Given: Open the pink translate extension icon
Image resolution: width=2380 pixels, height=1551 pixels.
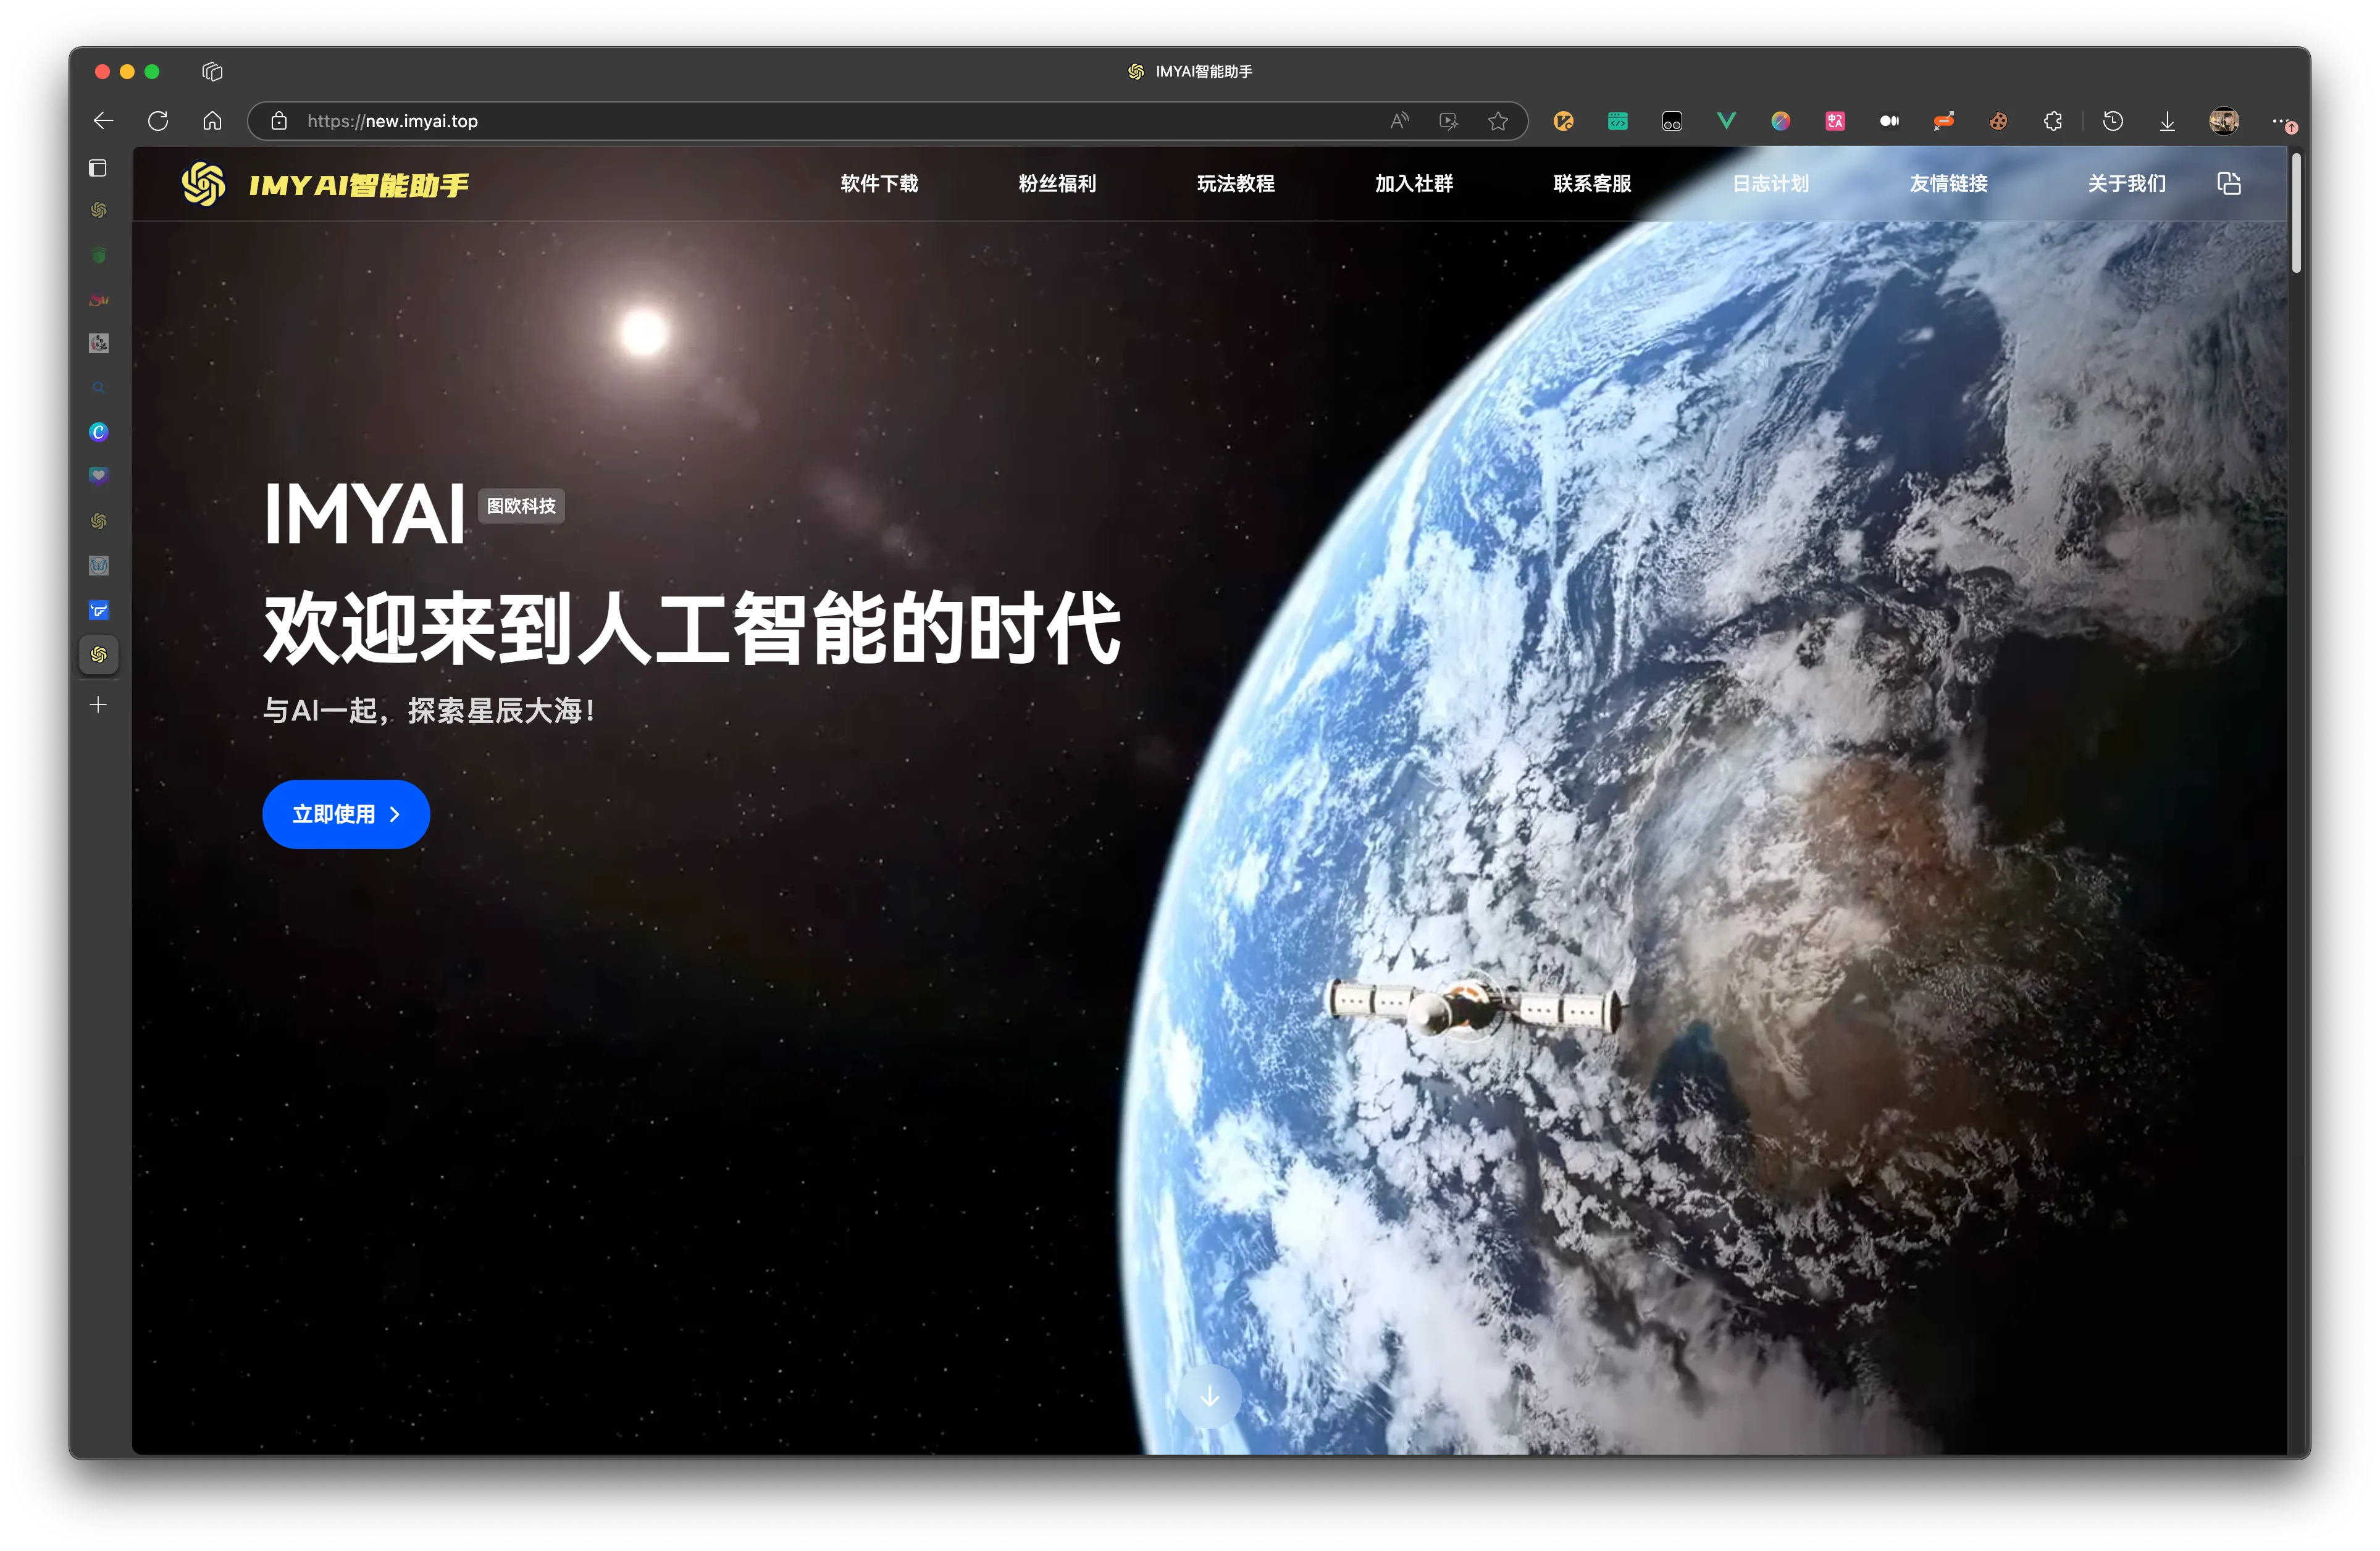Looking at the screenshot, I should pyautogui.click(x=1835, y=121).
